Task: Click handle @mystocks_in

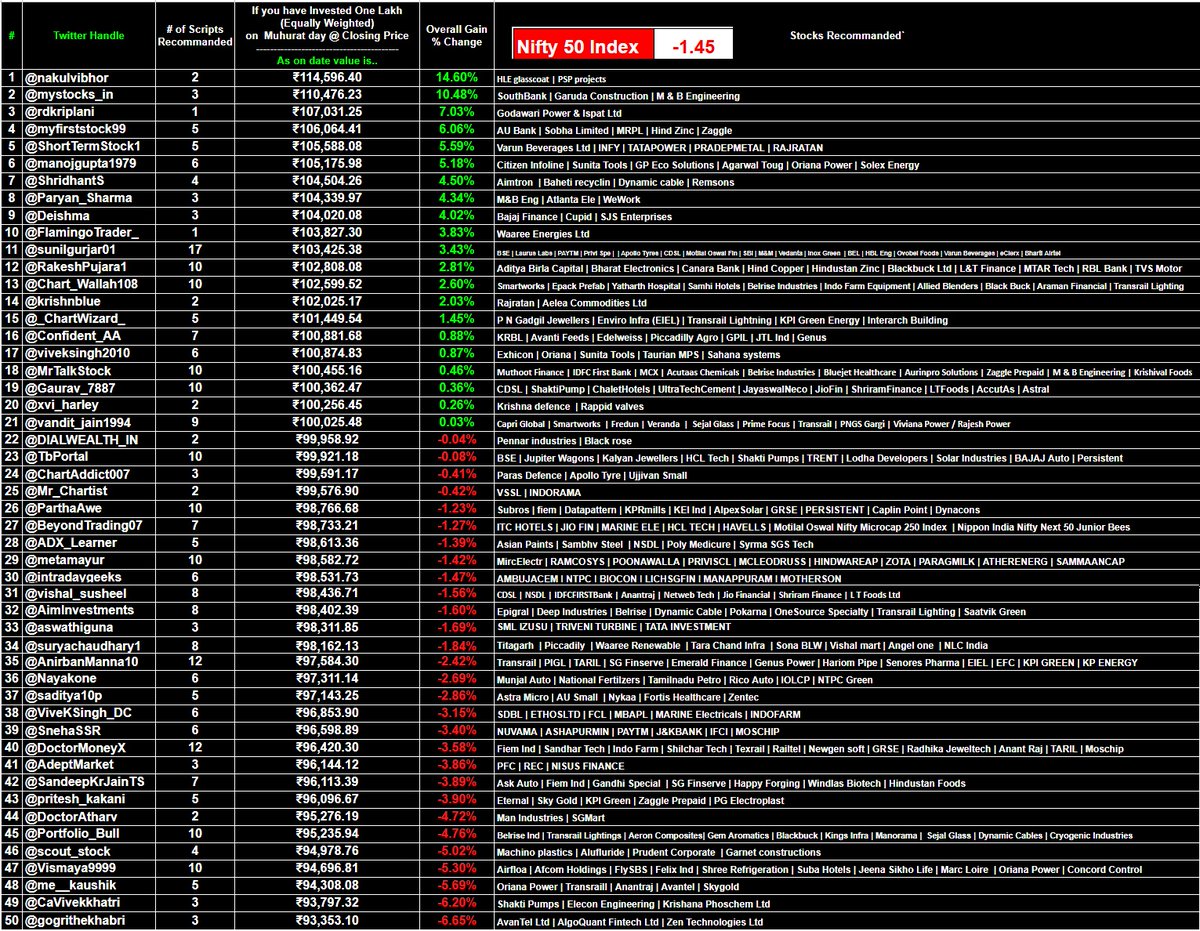Action: [x=69, y=95]
